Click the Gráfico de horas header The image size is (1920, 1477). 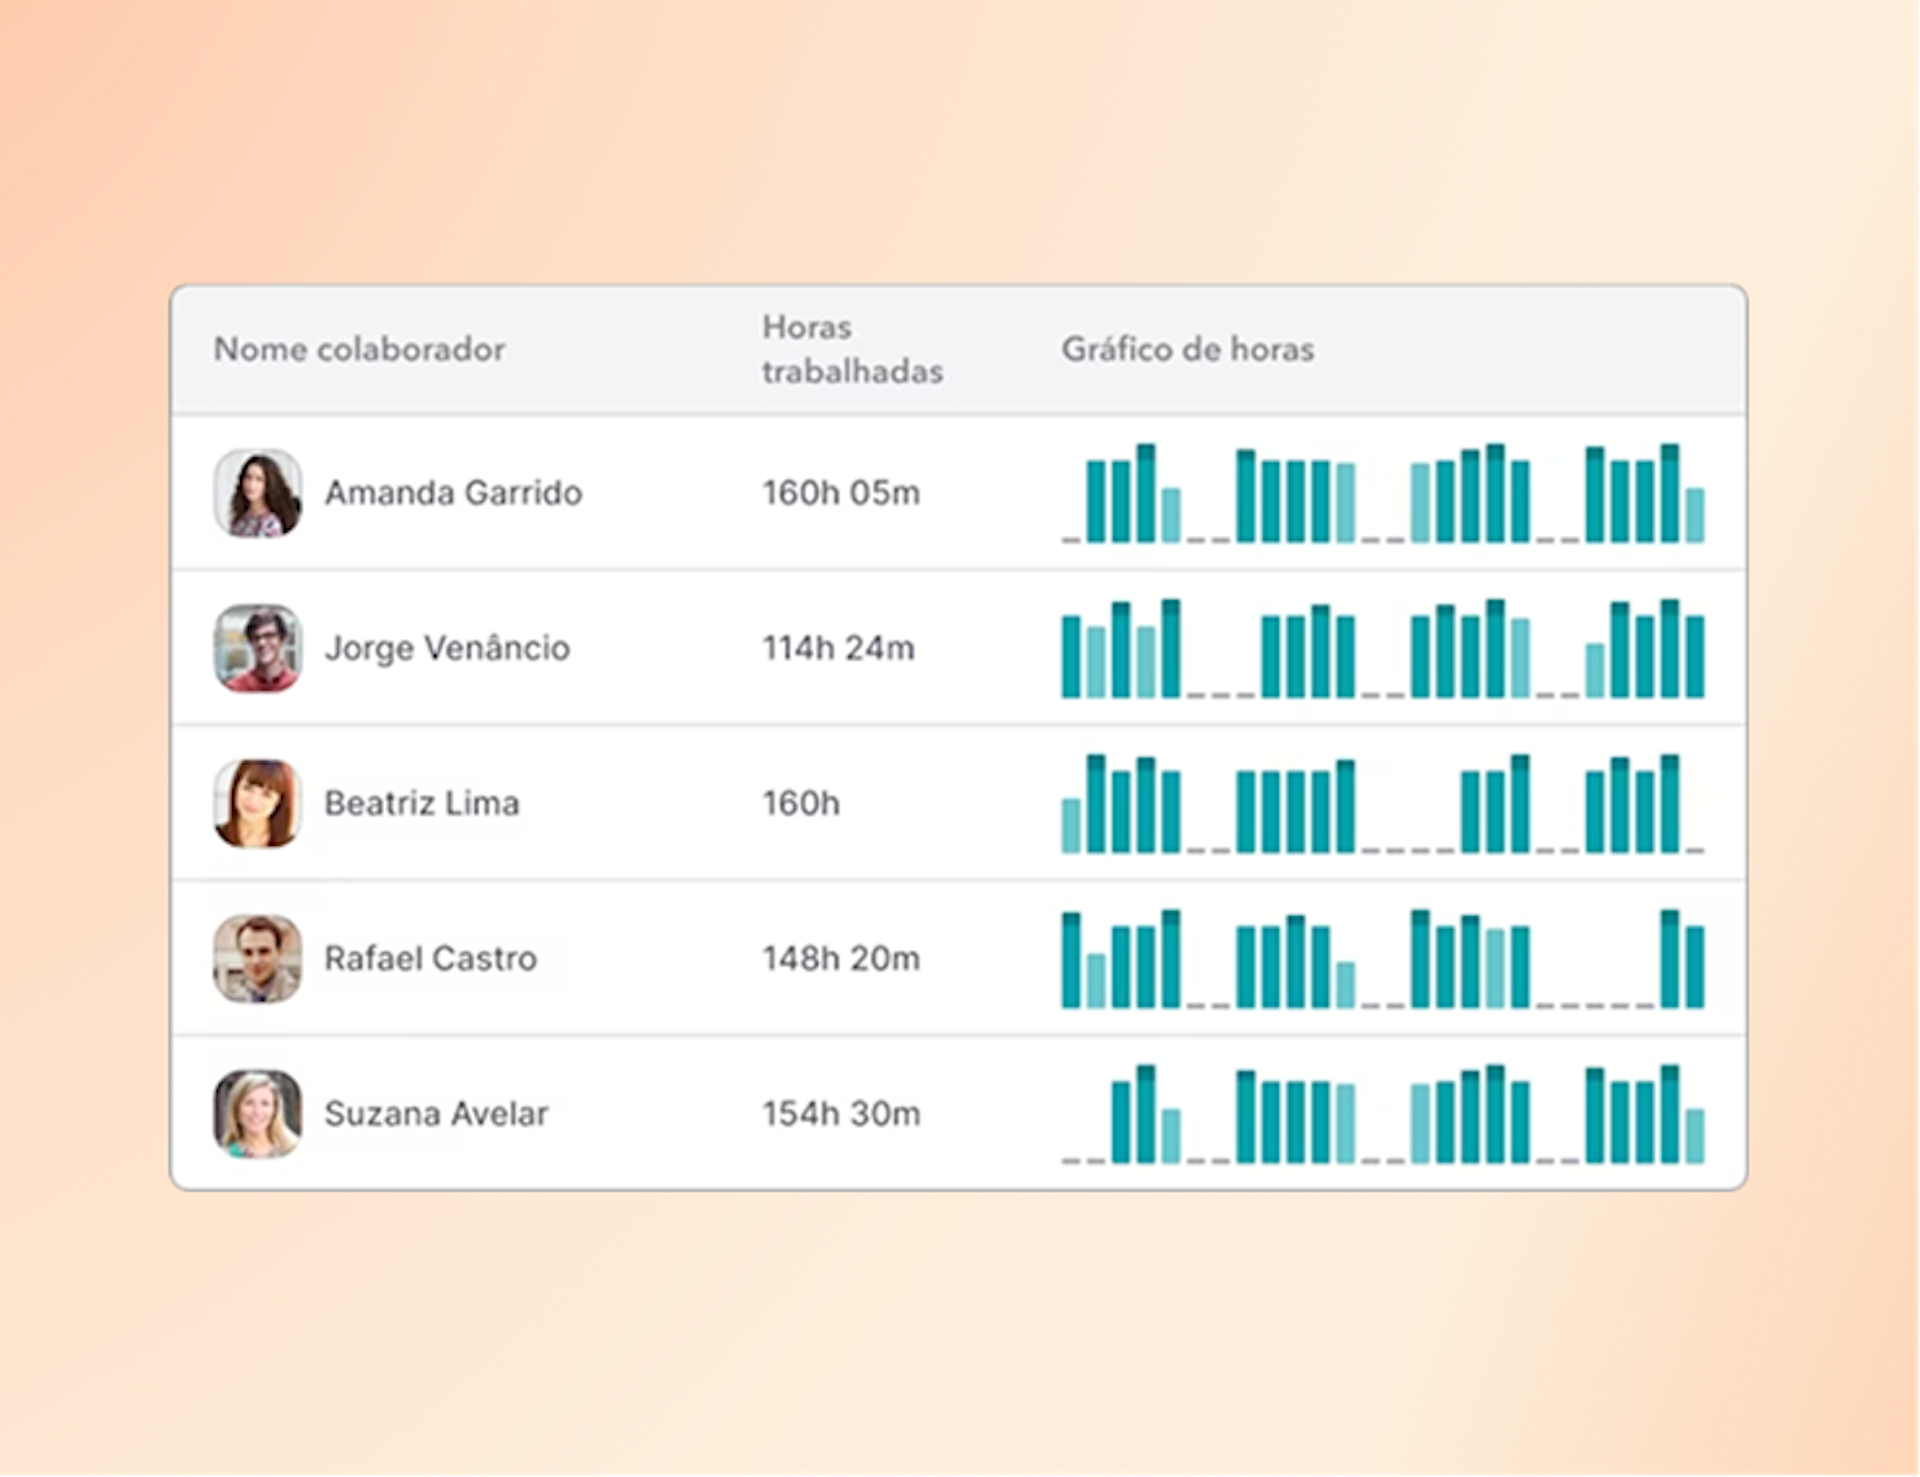(x=1187, y=349)
